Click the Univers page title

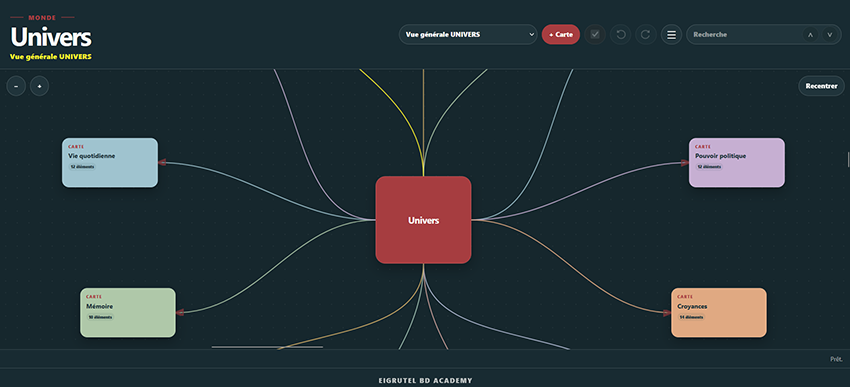tap(51, 37)
